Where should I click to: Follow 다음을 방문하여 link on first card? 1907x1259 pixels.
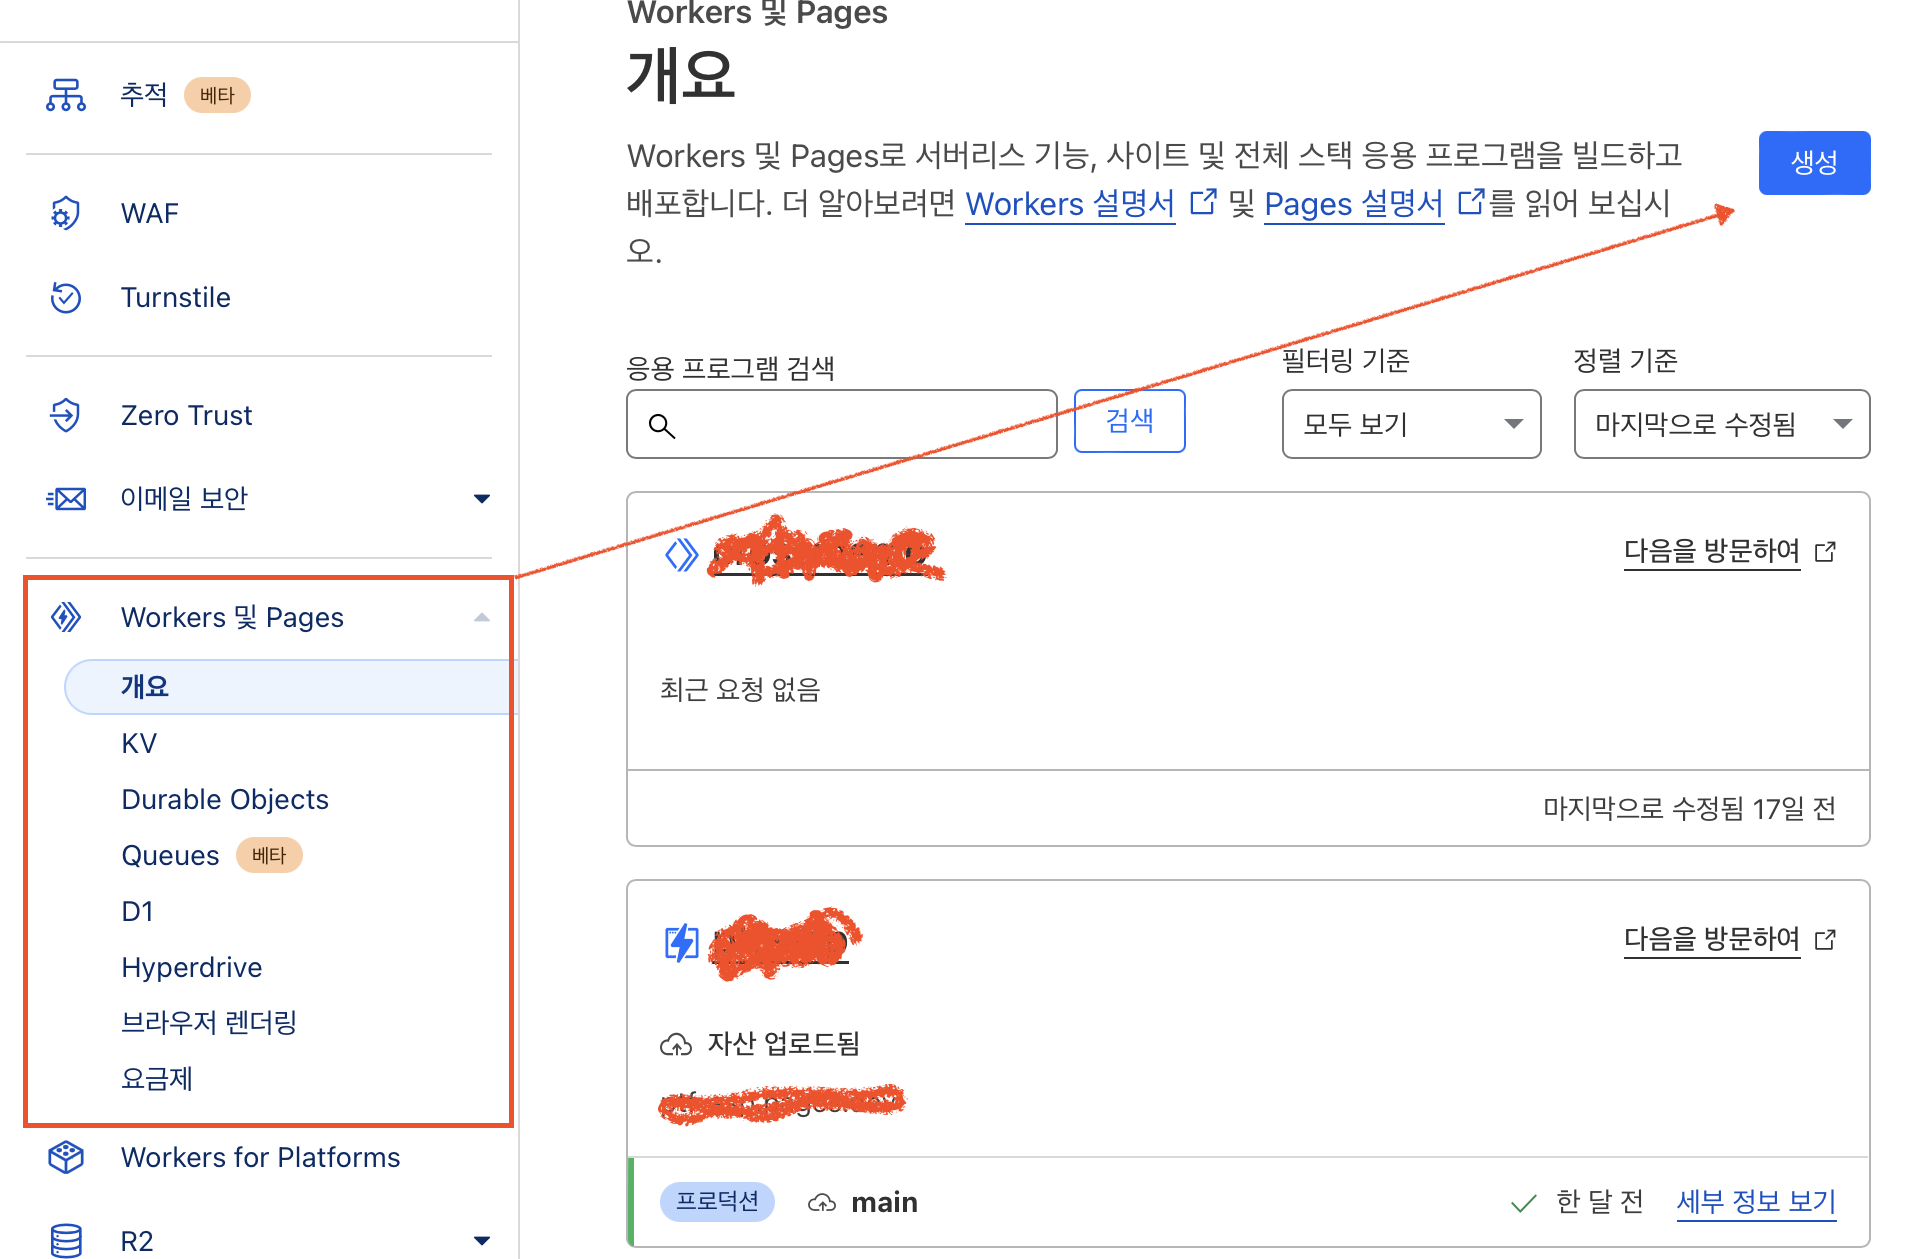click(x=1712, y=551)
